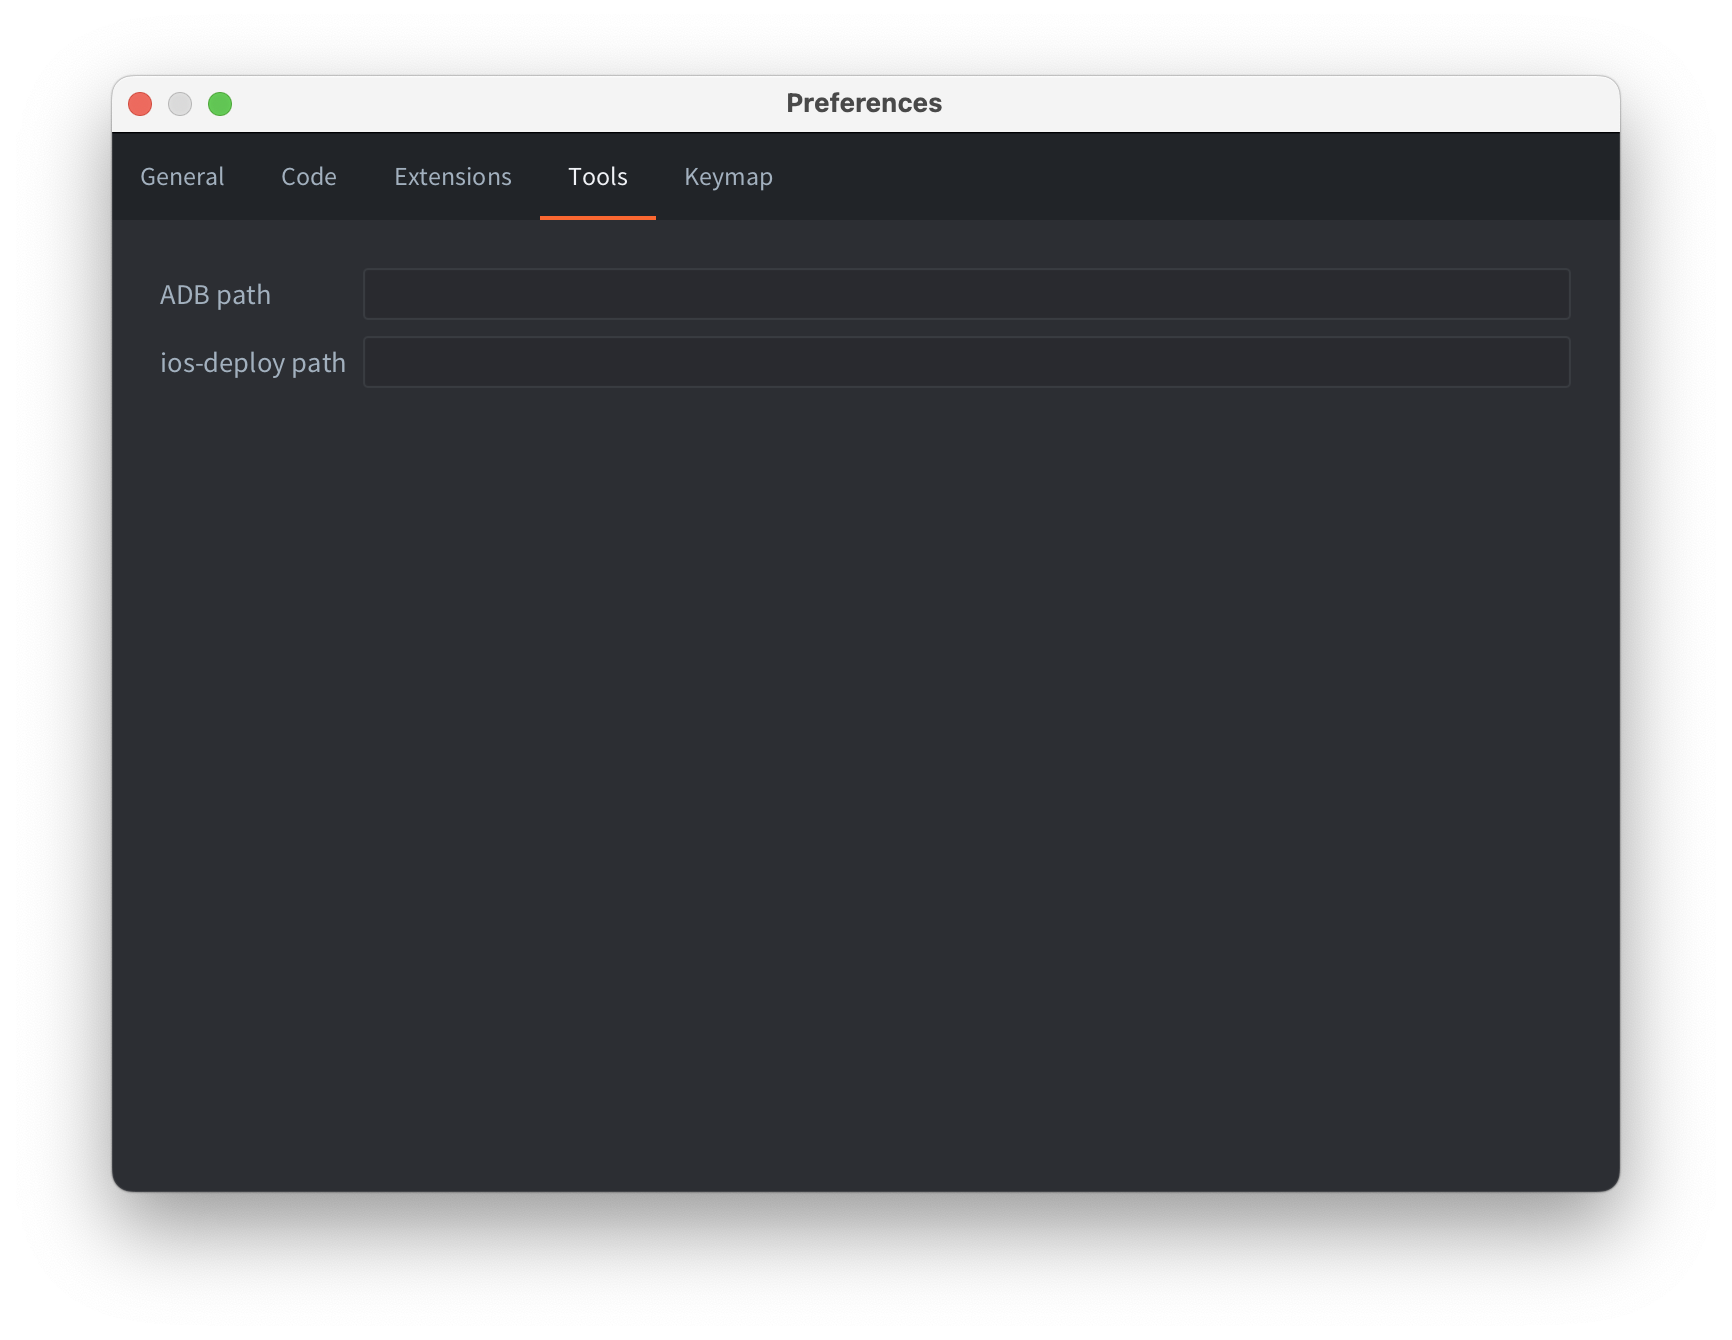Click the title bar left of Preferences title
Screen dimensions: 1732x1340
[x=500, y=104]
